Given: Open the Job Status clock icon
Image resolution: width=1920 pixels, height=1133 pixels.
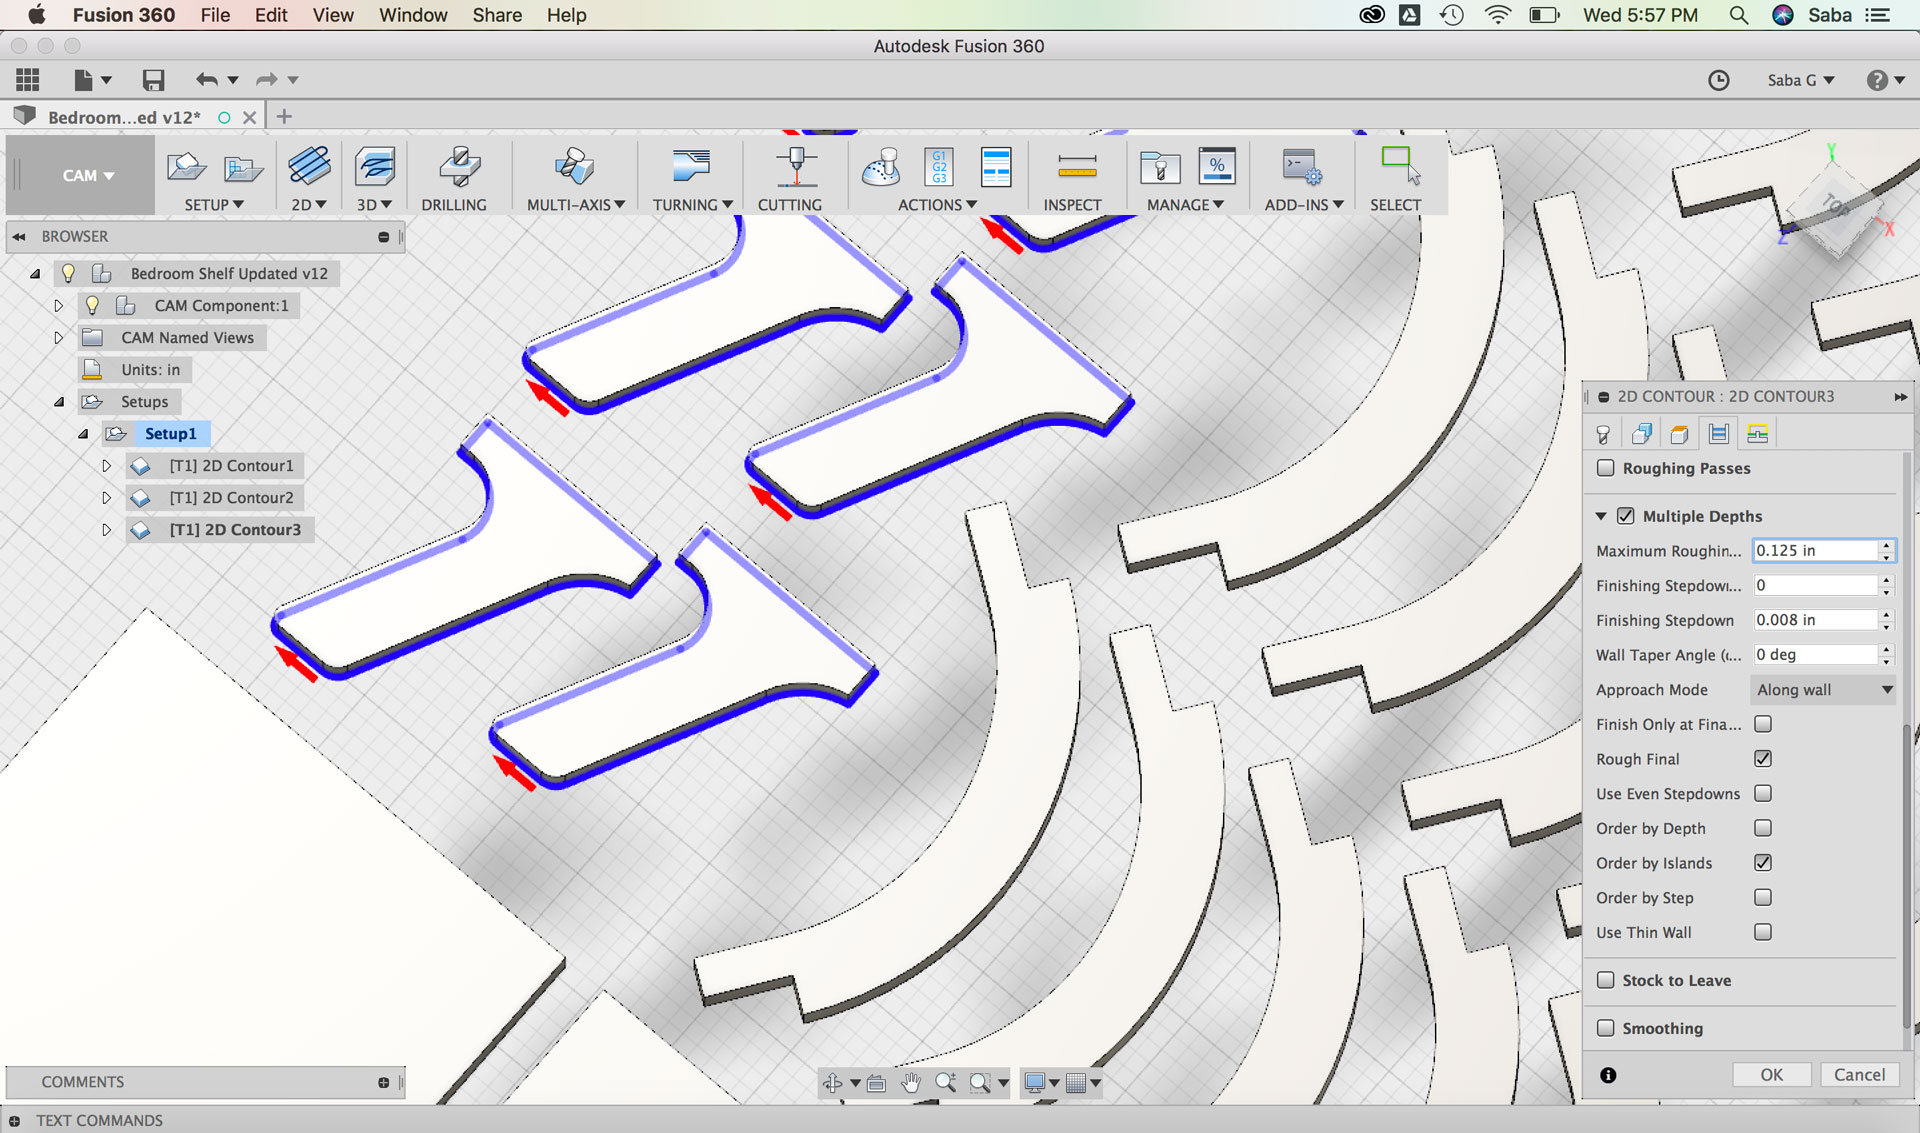Looking at the screenshot, I should [1718, 80].
